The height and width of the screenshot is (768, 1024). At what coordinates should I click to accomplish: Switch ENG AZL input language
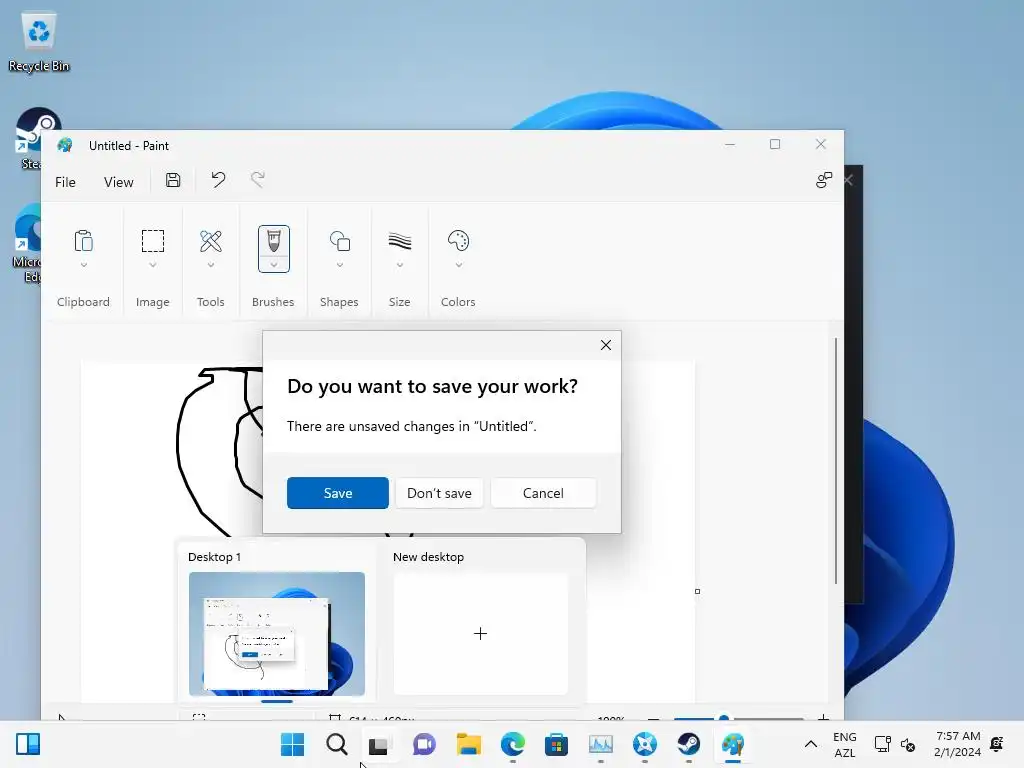tap(844, 744)
